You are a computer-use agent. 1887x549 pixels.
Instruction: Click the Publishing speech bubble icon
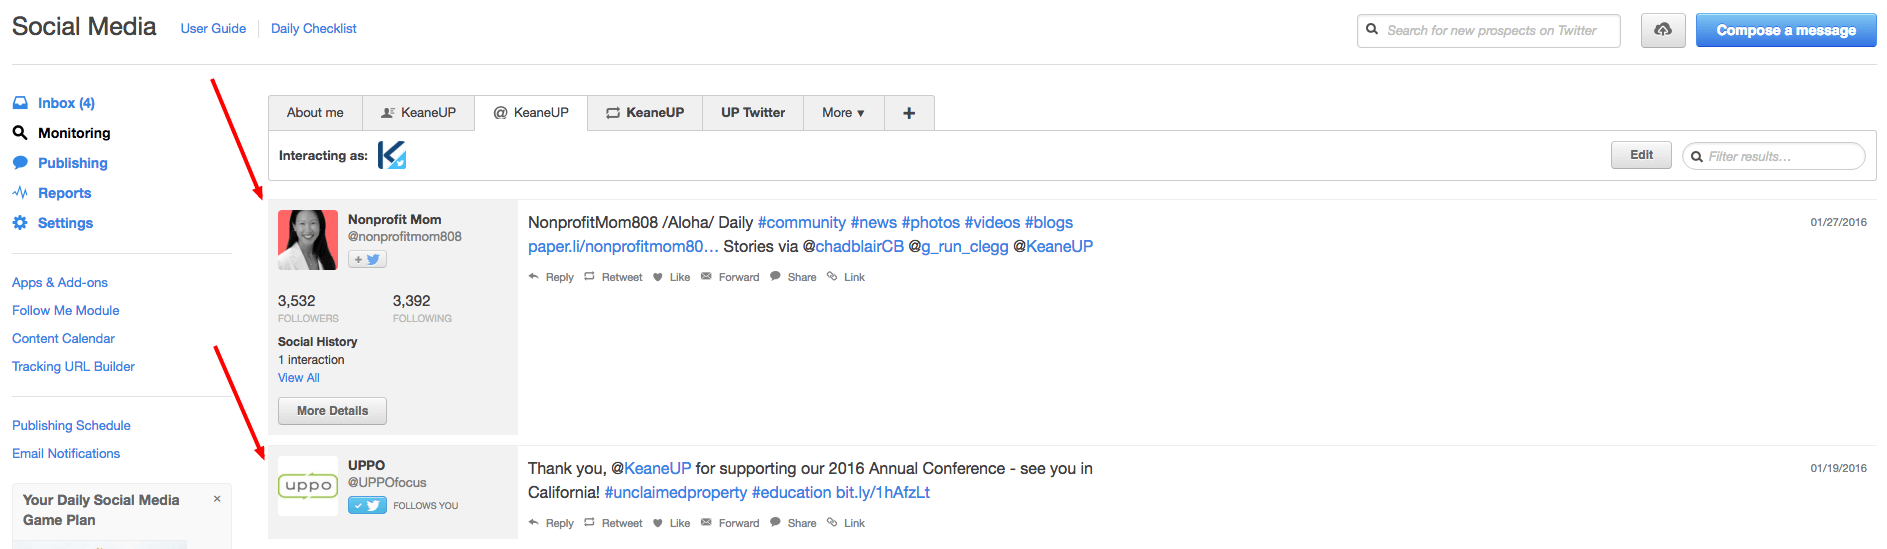tap(20, 163)
